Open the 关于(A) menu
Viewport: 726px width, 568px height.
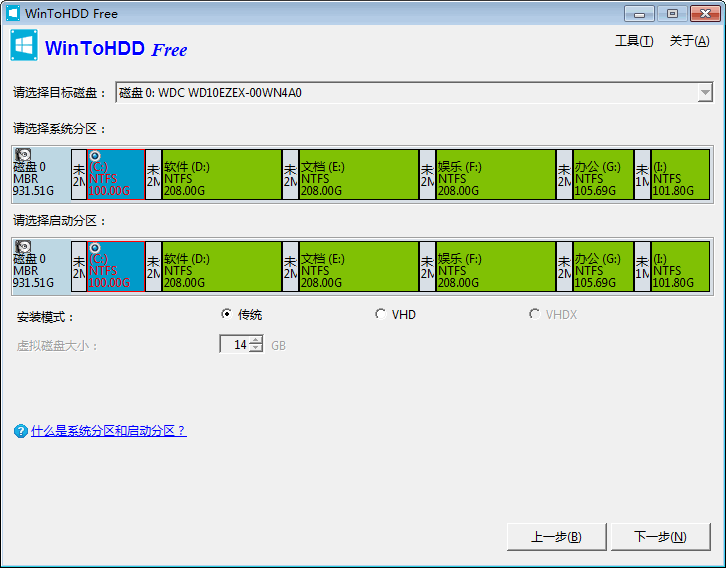click(689, 41)
